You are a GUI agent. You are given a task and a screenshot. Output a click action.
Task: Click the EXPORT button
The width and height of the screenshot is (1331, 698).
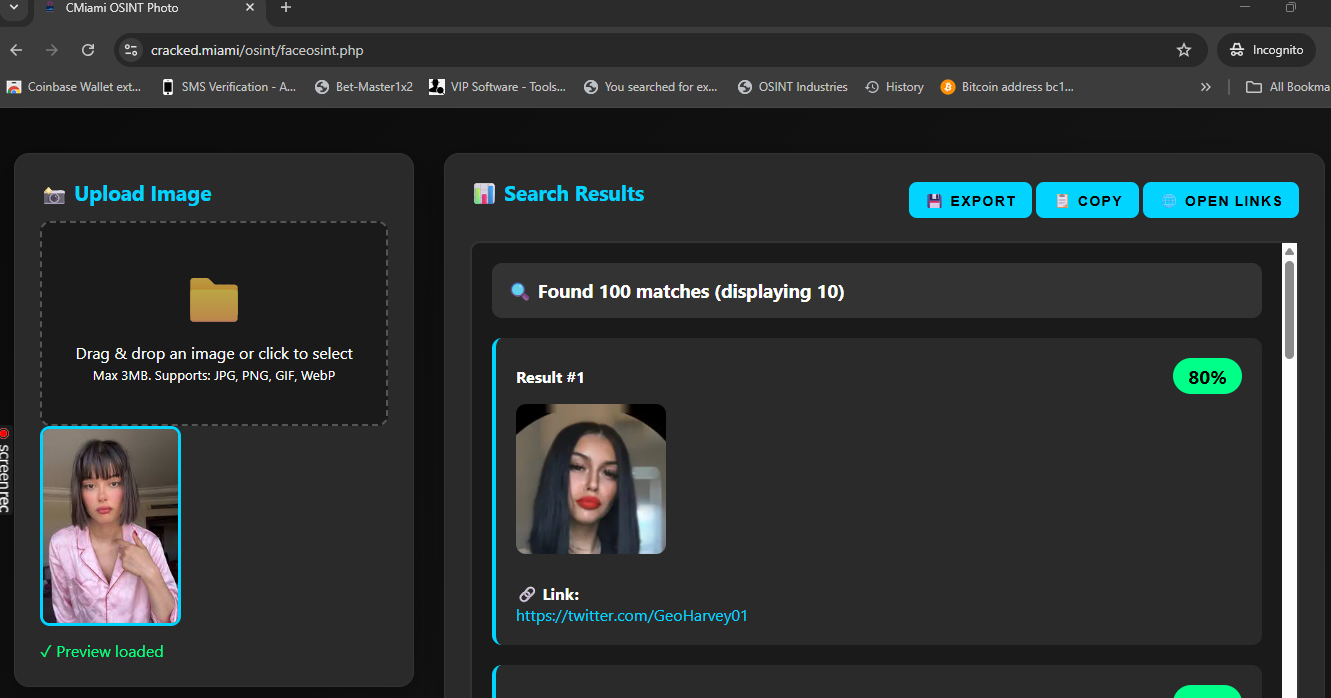(970, 200)
